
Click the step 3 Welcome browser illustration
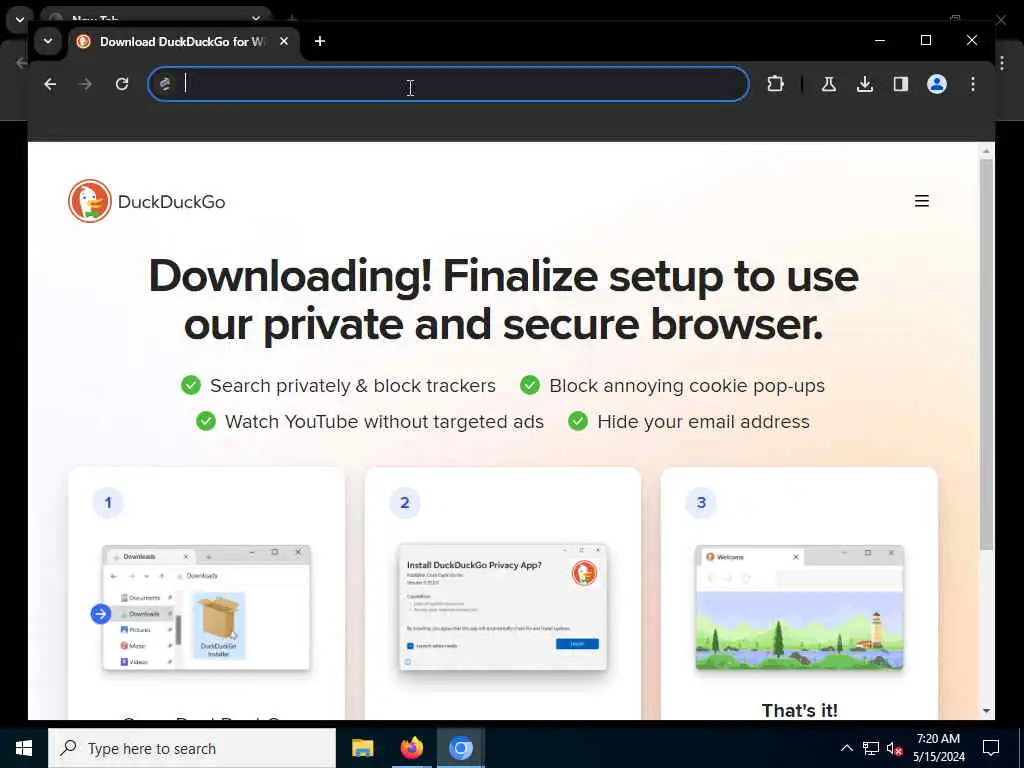(x=799, y=607)
